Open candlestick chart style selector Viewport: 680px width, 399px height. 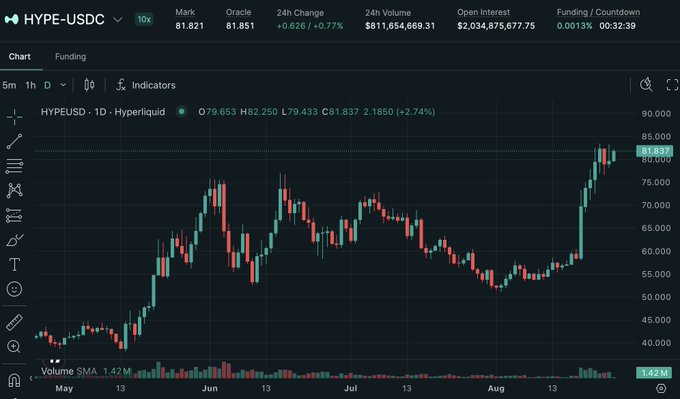(x=89, y=85)
